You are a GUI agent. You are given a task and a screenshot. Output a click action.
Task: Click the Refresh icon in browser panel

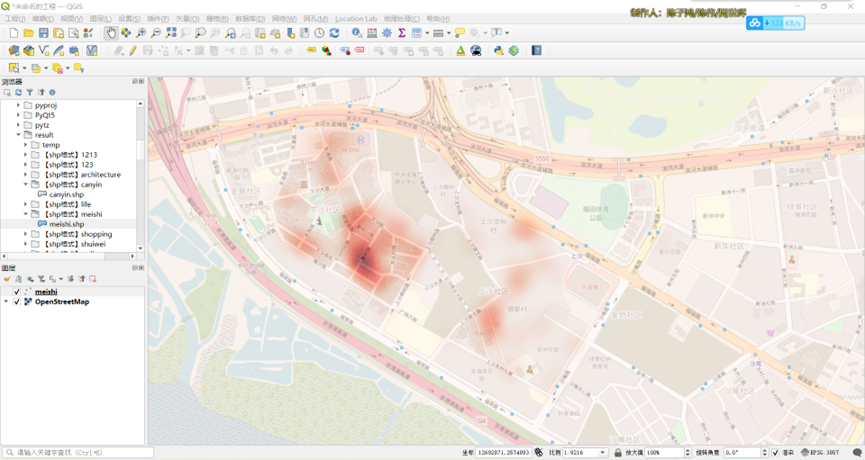point(18,93)
